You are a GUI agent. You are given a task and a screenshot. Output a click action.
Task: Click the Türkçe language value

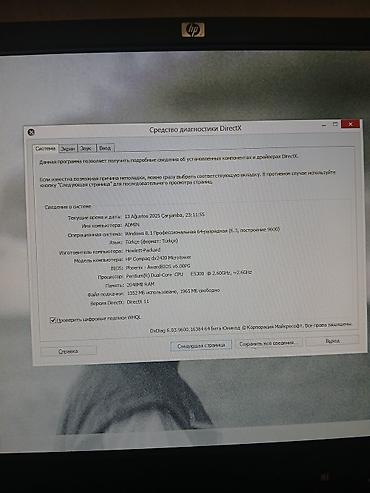click(x=151, y=241)
